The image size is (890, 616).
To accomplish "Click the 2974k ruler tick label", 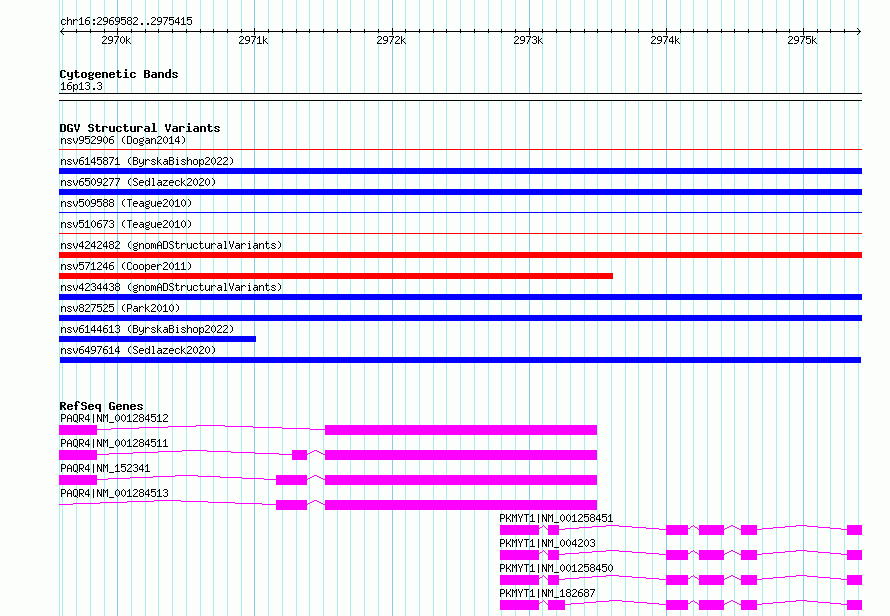I will pyautogui.click(x=665, y=40).
